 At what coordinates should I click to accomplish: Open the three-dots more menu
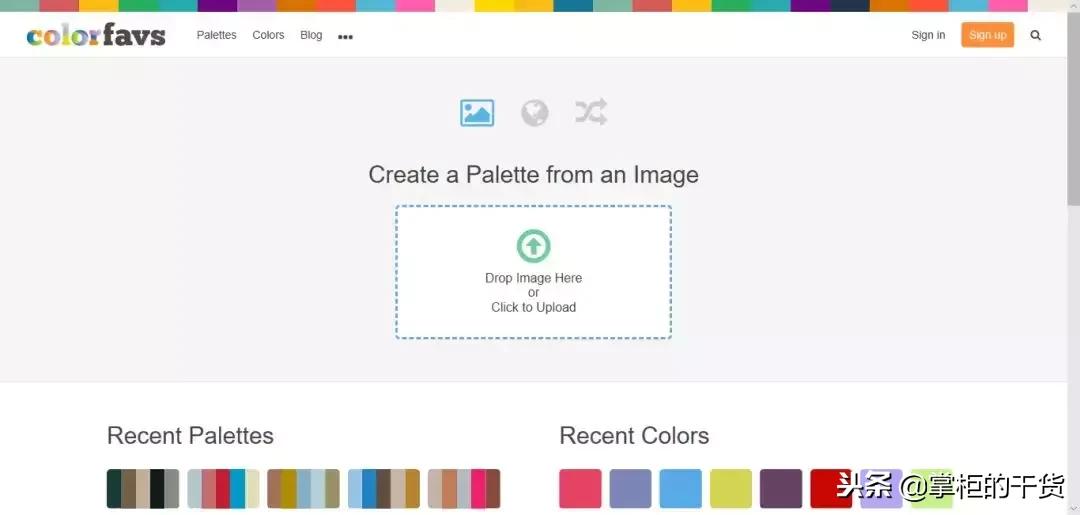345,37
